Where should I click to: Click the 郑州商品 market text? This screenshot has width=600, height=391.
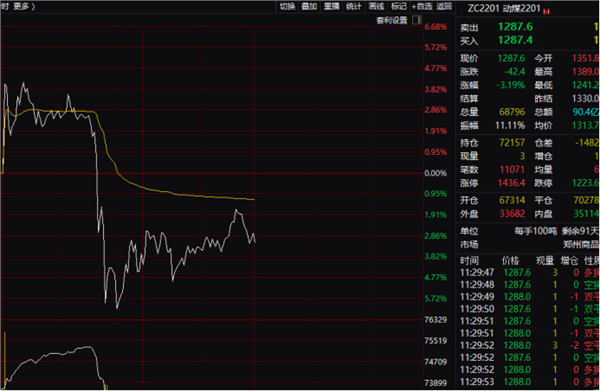tap(581, 244)
